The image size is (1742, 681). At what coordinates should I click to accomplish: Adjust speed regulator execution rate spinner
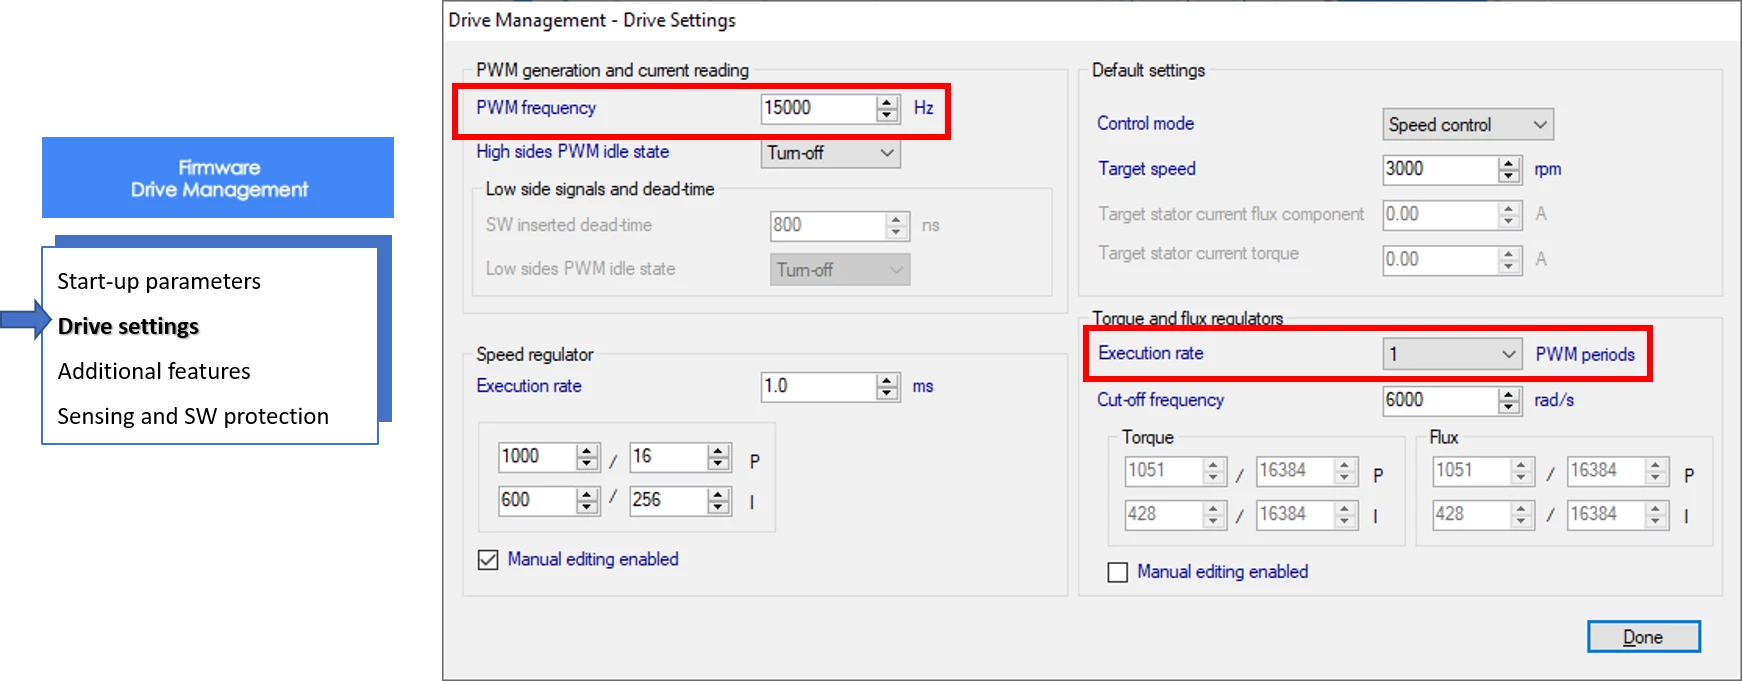(887, 387)
